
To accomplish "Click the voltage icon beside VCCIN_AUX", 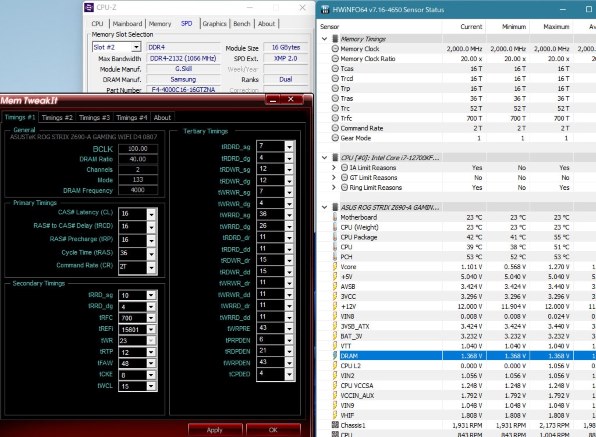I will 335,395.
